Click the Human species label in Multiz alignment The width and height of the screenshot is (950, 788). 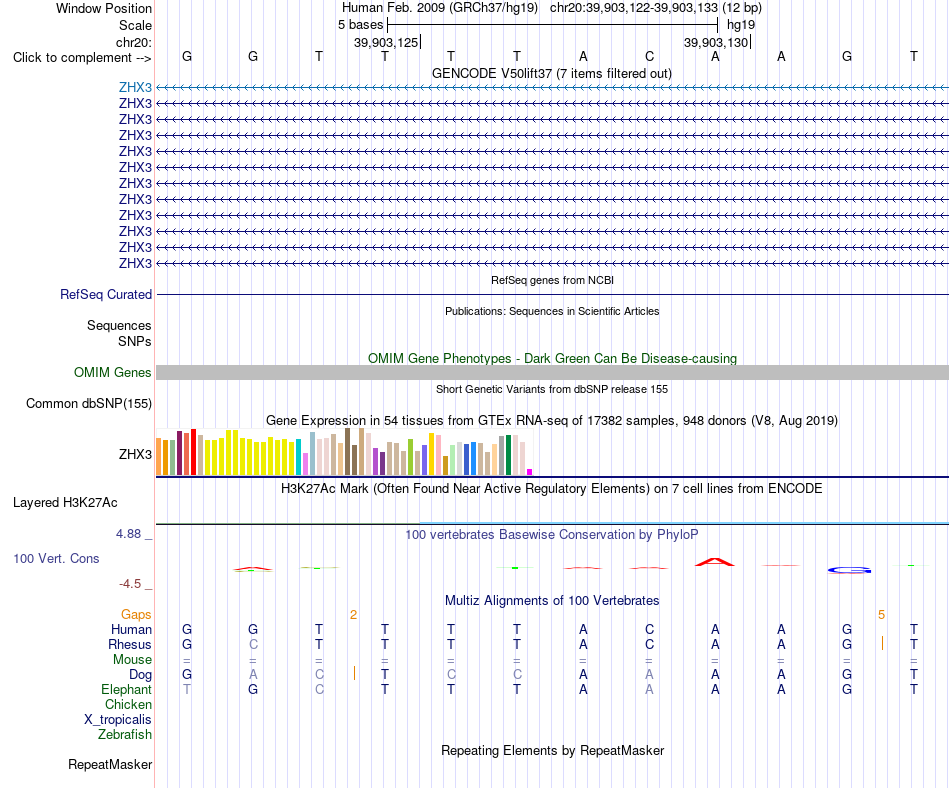coord(131,629)
